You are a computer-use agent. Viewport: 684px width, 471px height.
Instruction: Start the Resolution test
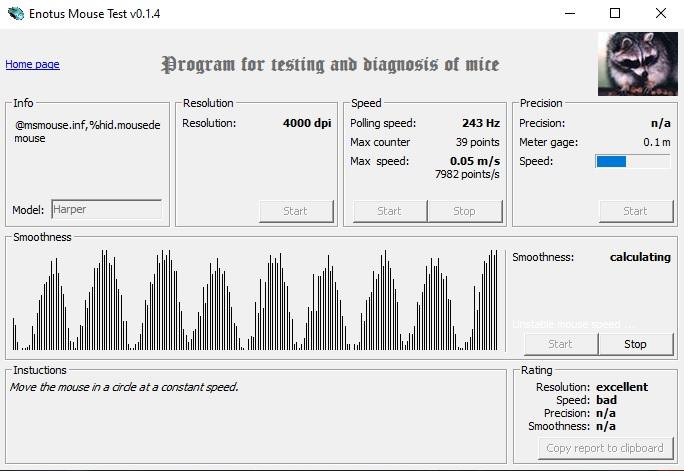click(296, 212)
